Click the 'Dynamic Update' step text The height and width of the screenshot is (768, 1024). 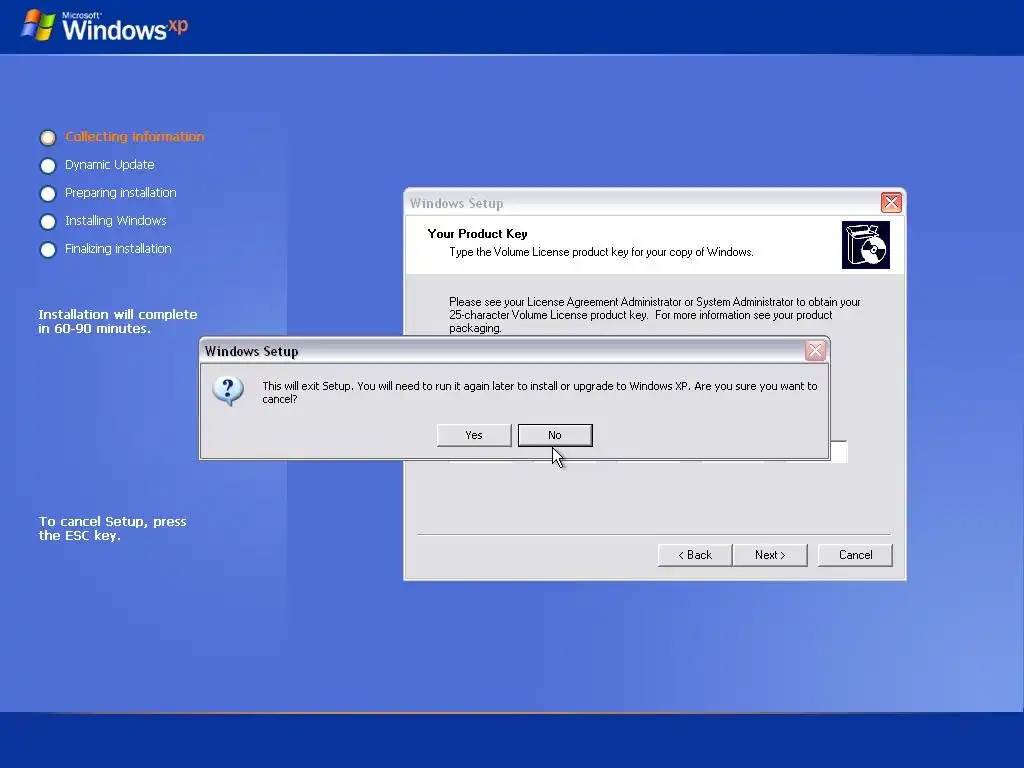[110, 165]
